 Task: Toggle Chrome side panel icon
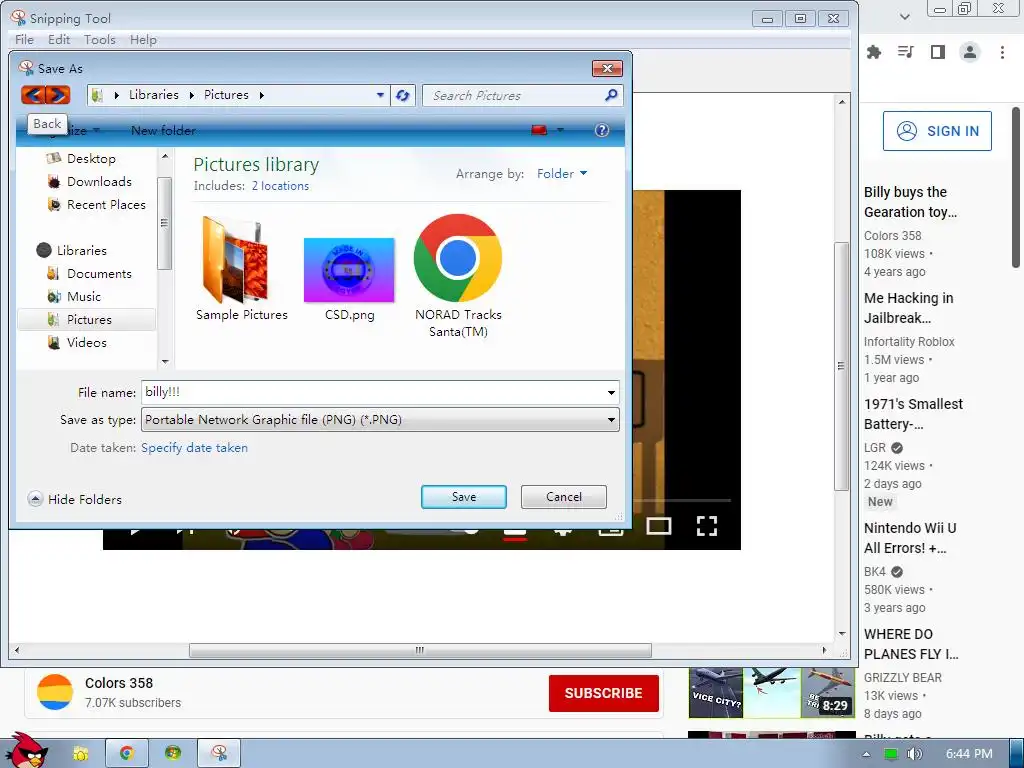[x=938, y=52]
